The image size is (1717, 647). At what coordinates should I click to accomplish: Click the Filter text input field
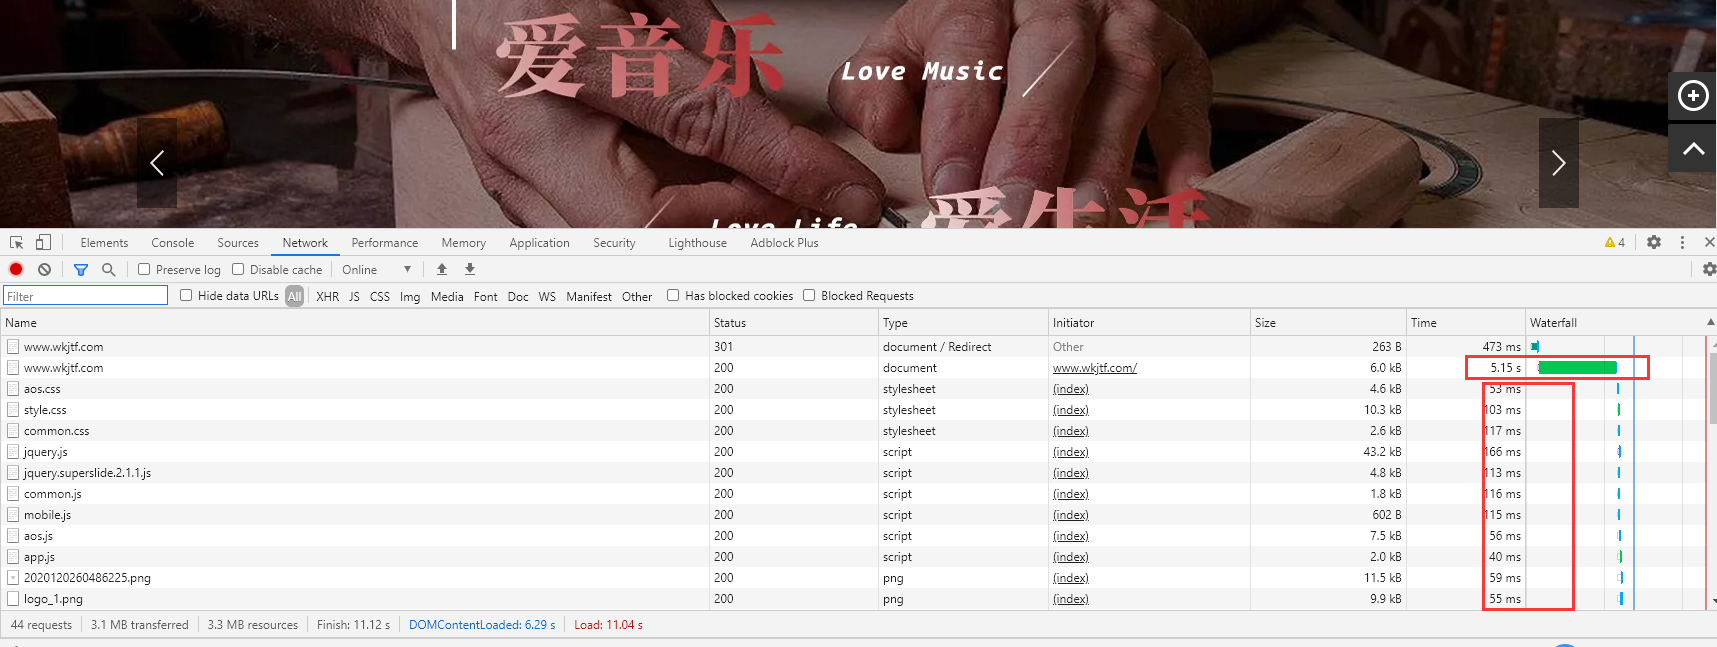click(85, 296)
